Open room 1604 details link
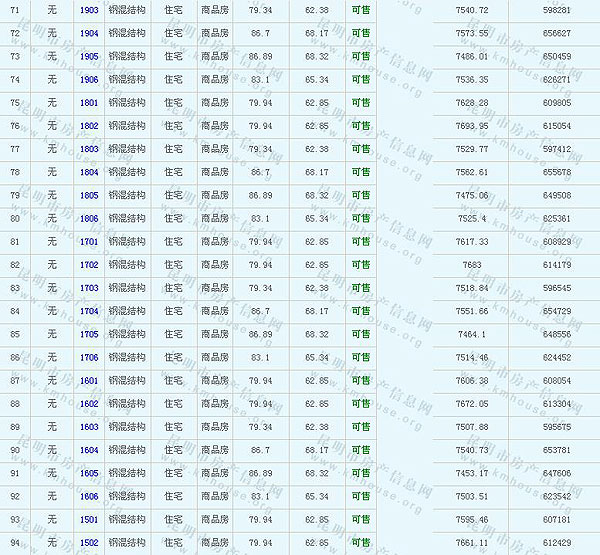This screenshot has width=600, height=555. (x=89, y=450)
